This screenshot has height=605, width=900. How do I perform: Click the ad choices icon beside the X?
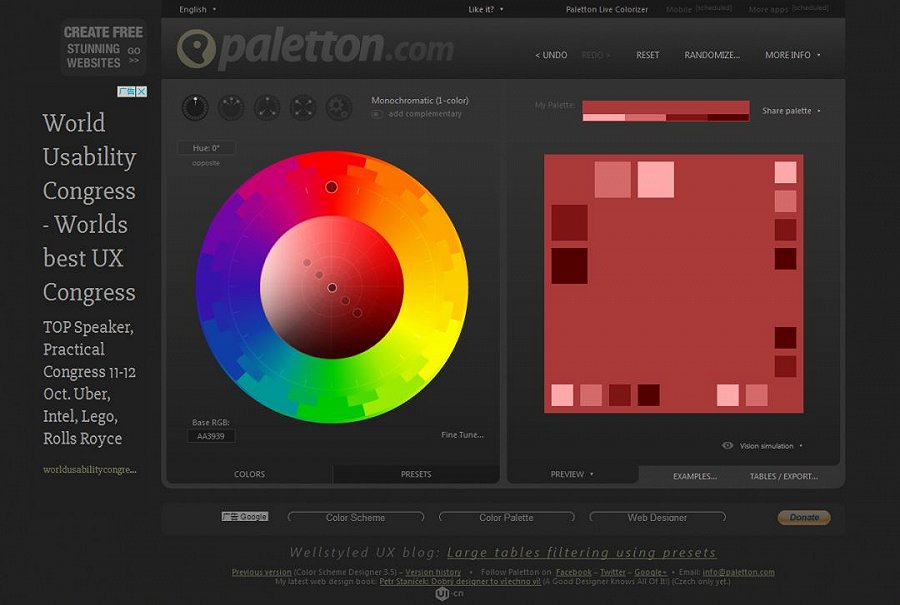(x=126, y=91)
